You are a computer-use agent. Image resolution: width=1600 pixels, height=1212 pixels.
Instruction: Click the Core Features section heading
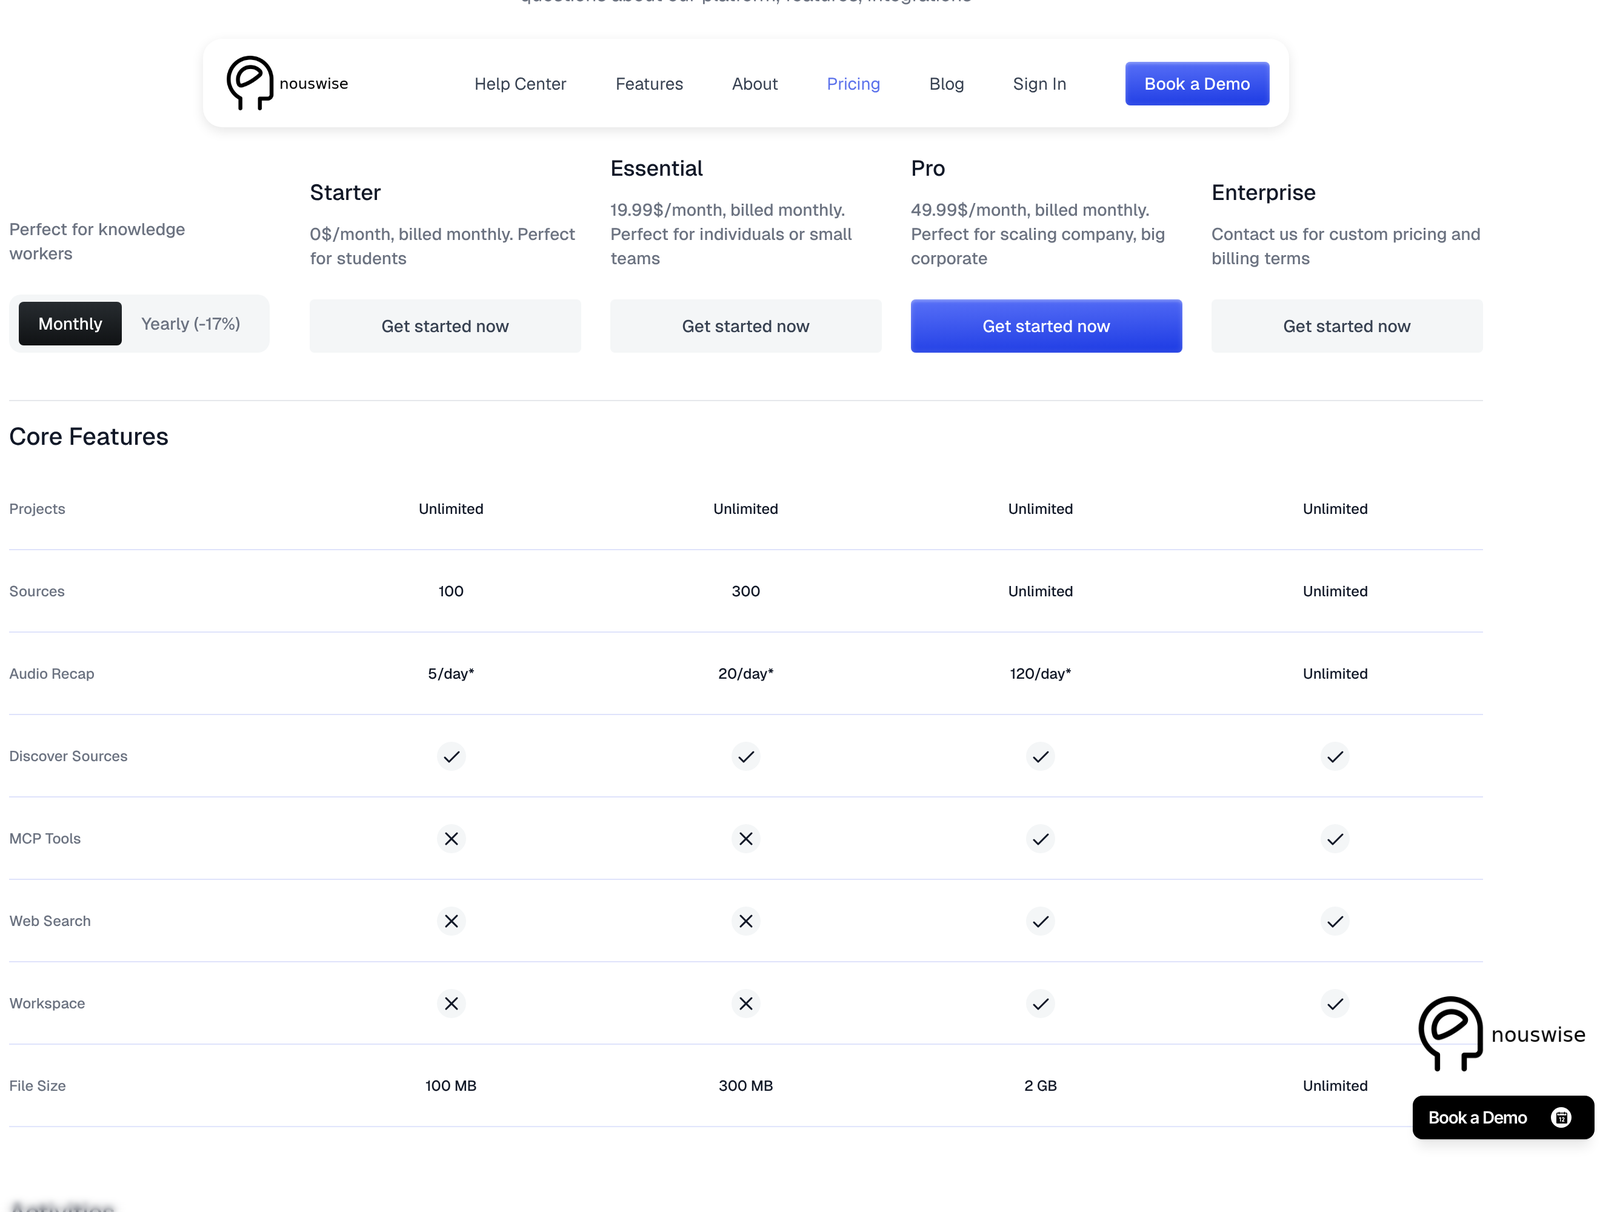89,437
